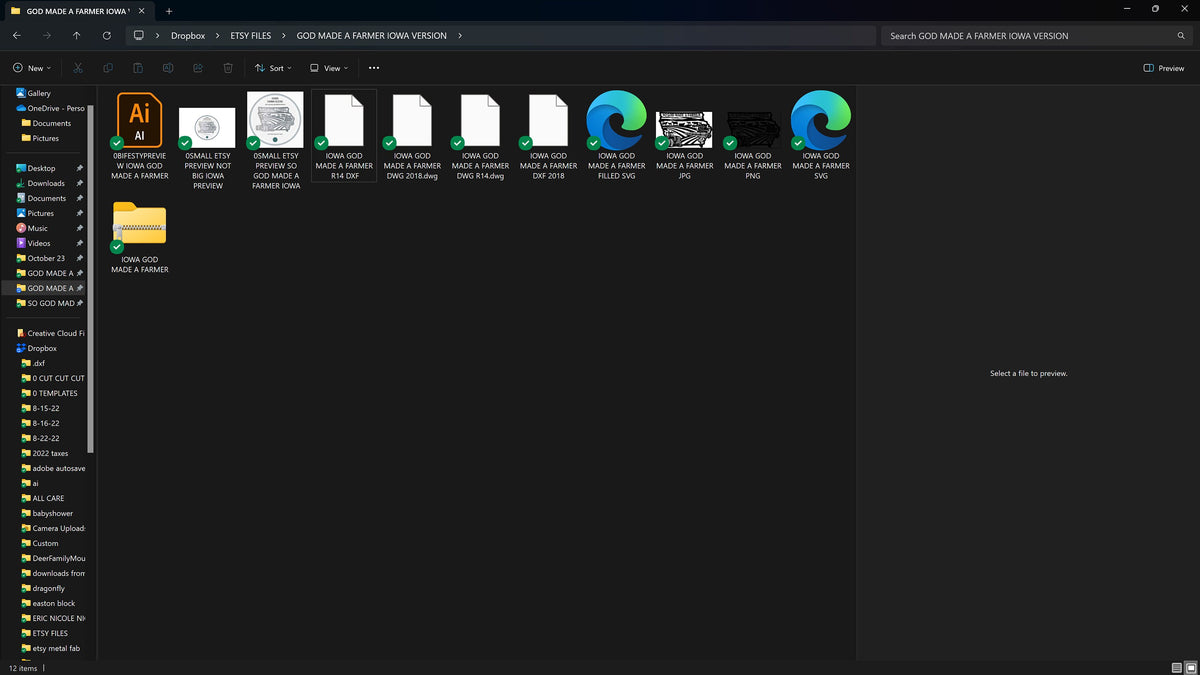Image resolution: width=1200 pixels, height=675 pixels.
Task: Select IOWA GOD MADE A FARMER DWG R14.dwg
Action: click(x=480, y=136)
